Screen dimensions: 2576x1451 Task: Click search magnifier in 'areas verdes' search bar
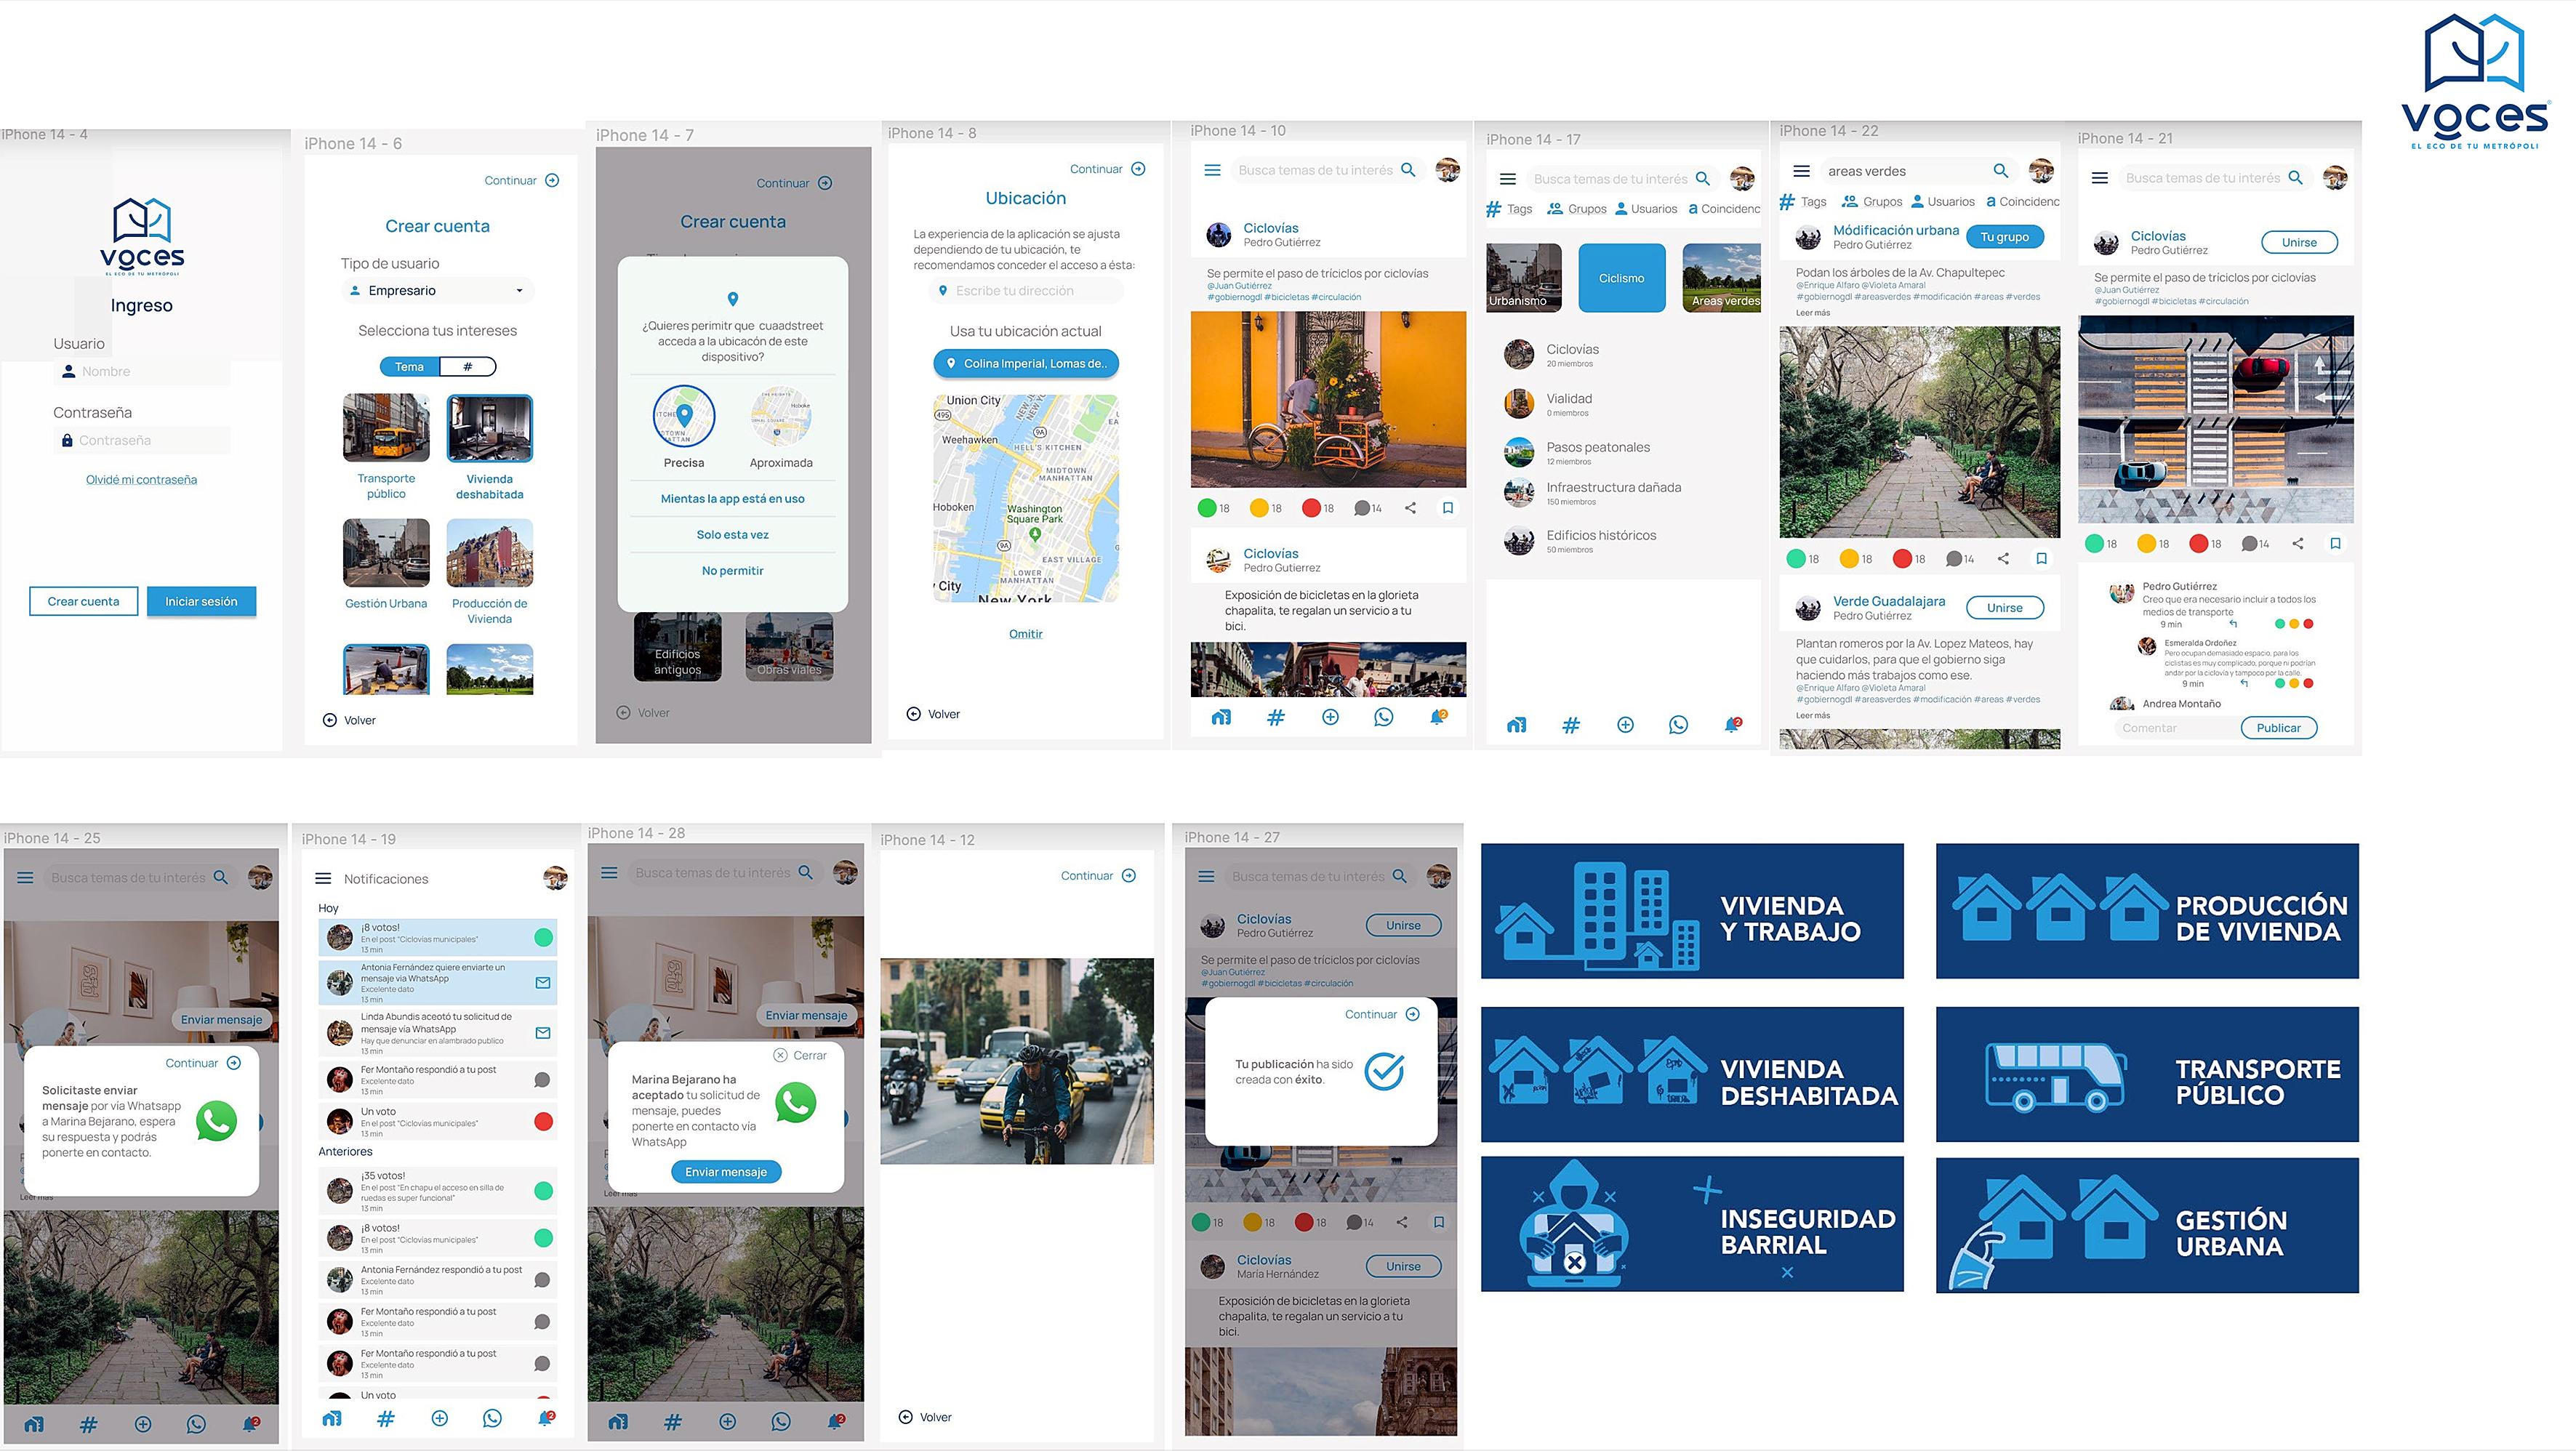click(x=2000, y=171)
